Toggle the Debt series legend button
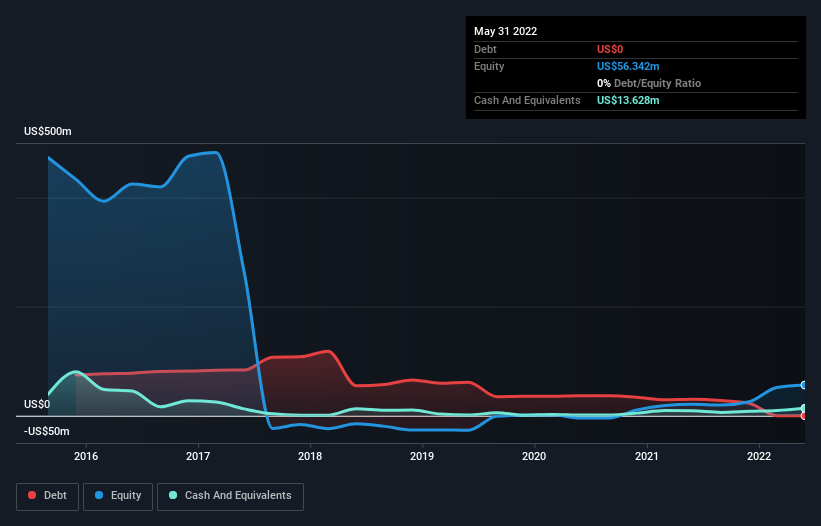The image size is (821, 526). click(48, 496)
